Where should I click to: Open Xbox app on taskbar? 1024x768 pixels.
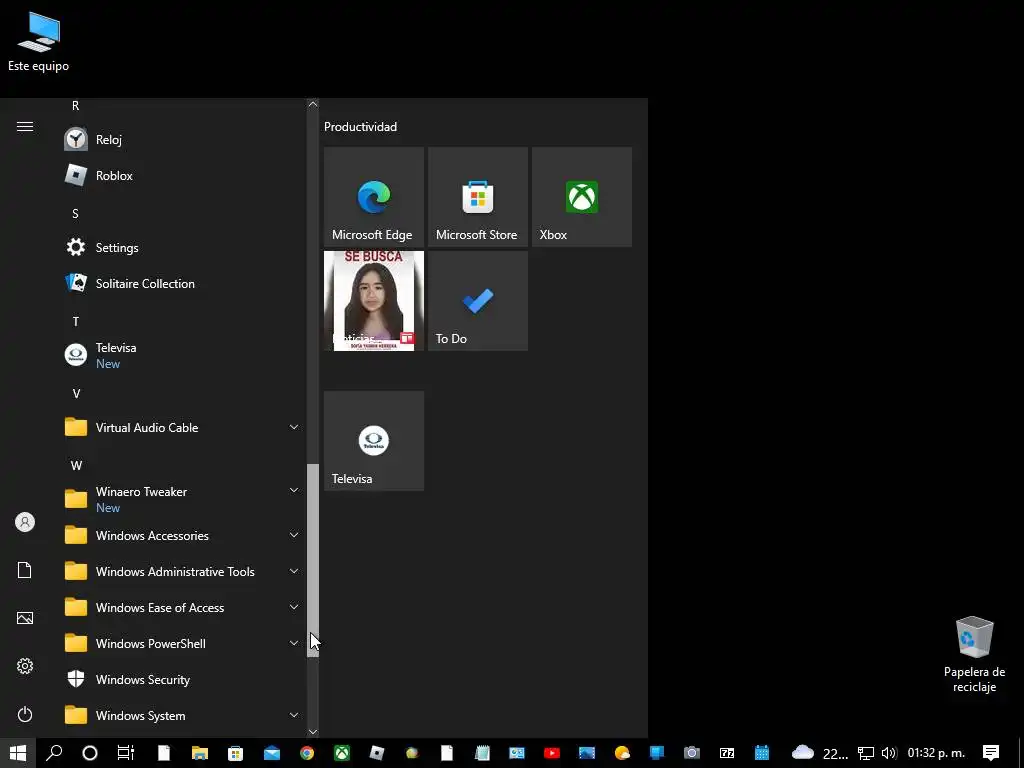(x=342, y=753)
